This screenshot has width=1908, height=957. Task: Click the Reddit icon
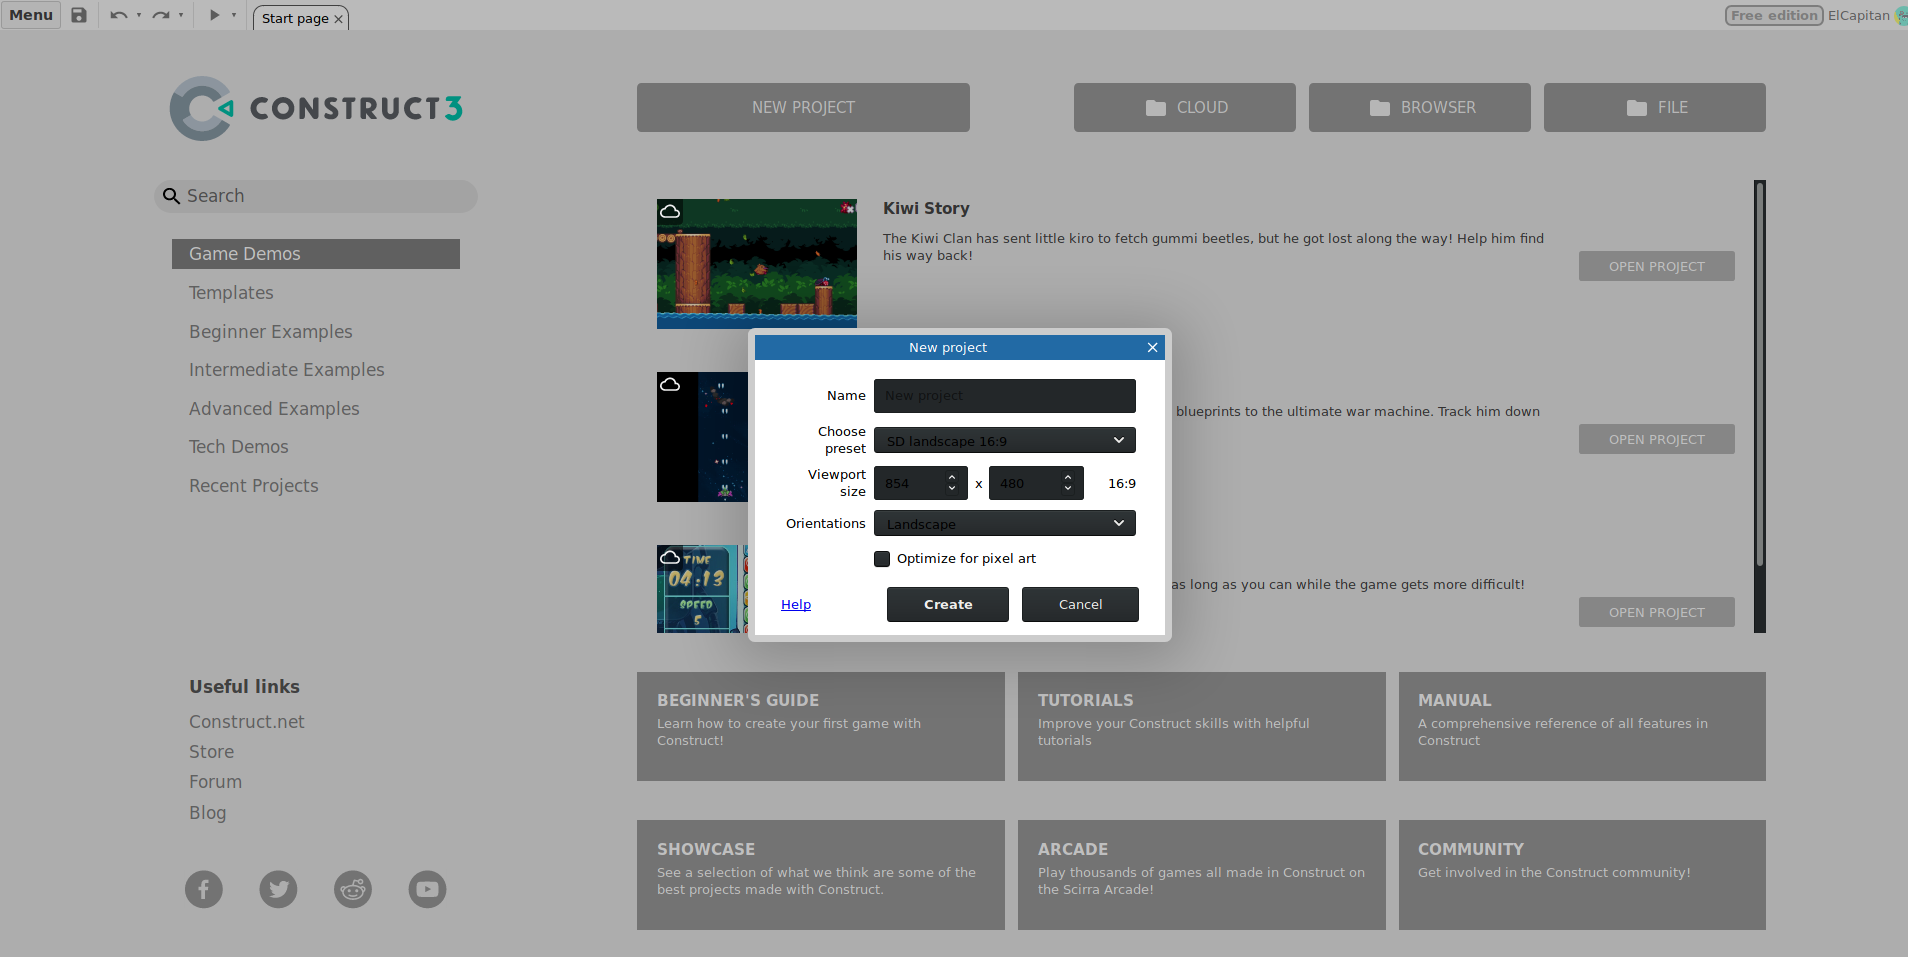tap(352, 888)
